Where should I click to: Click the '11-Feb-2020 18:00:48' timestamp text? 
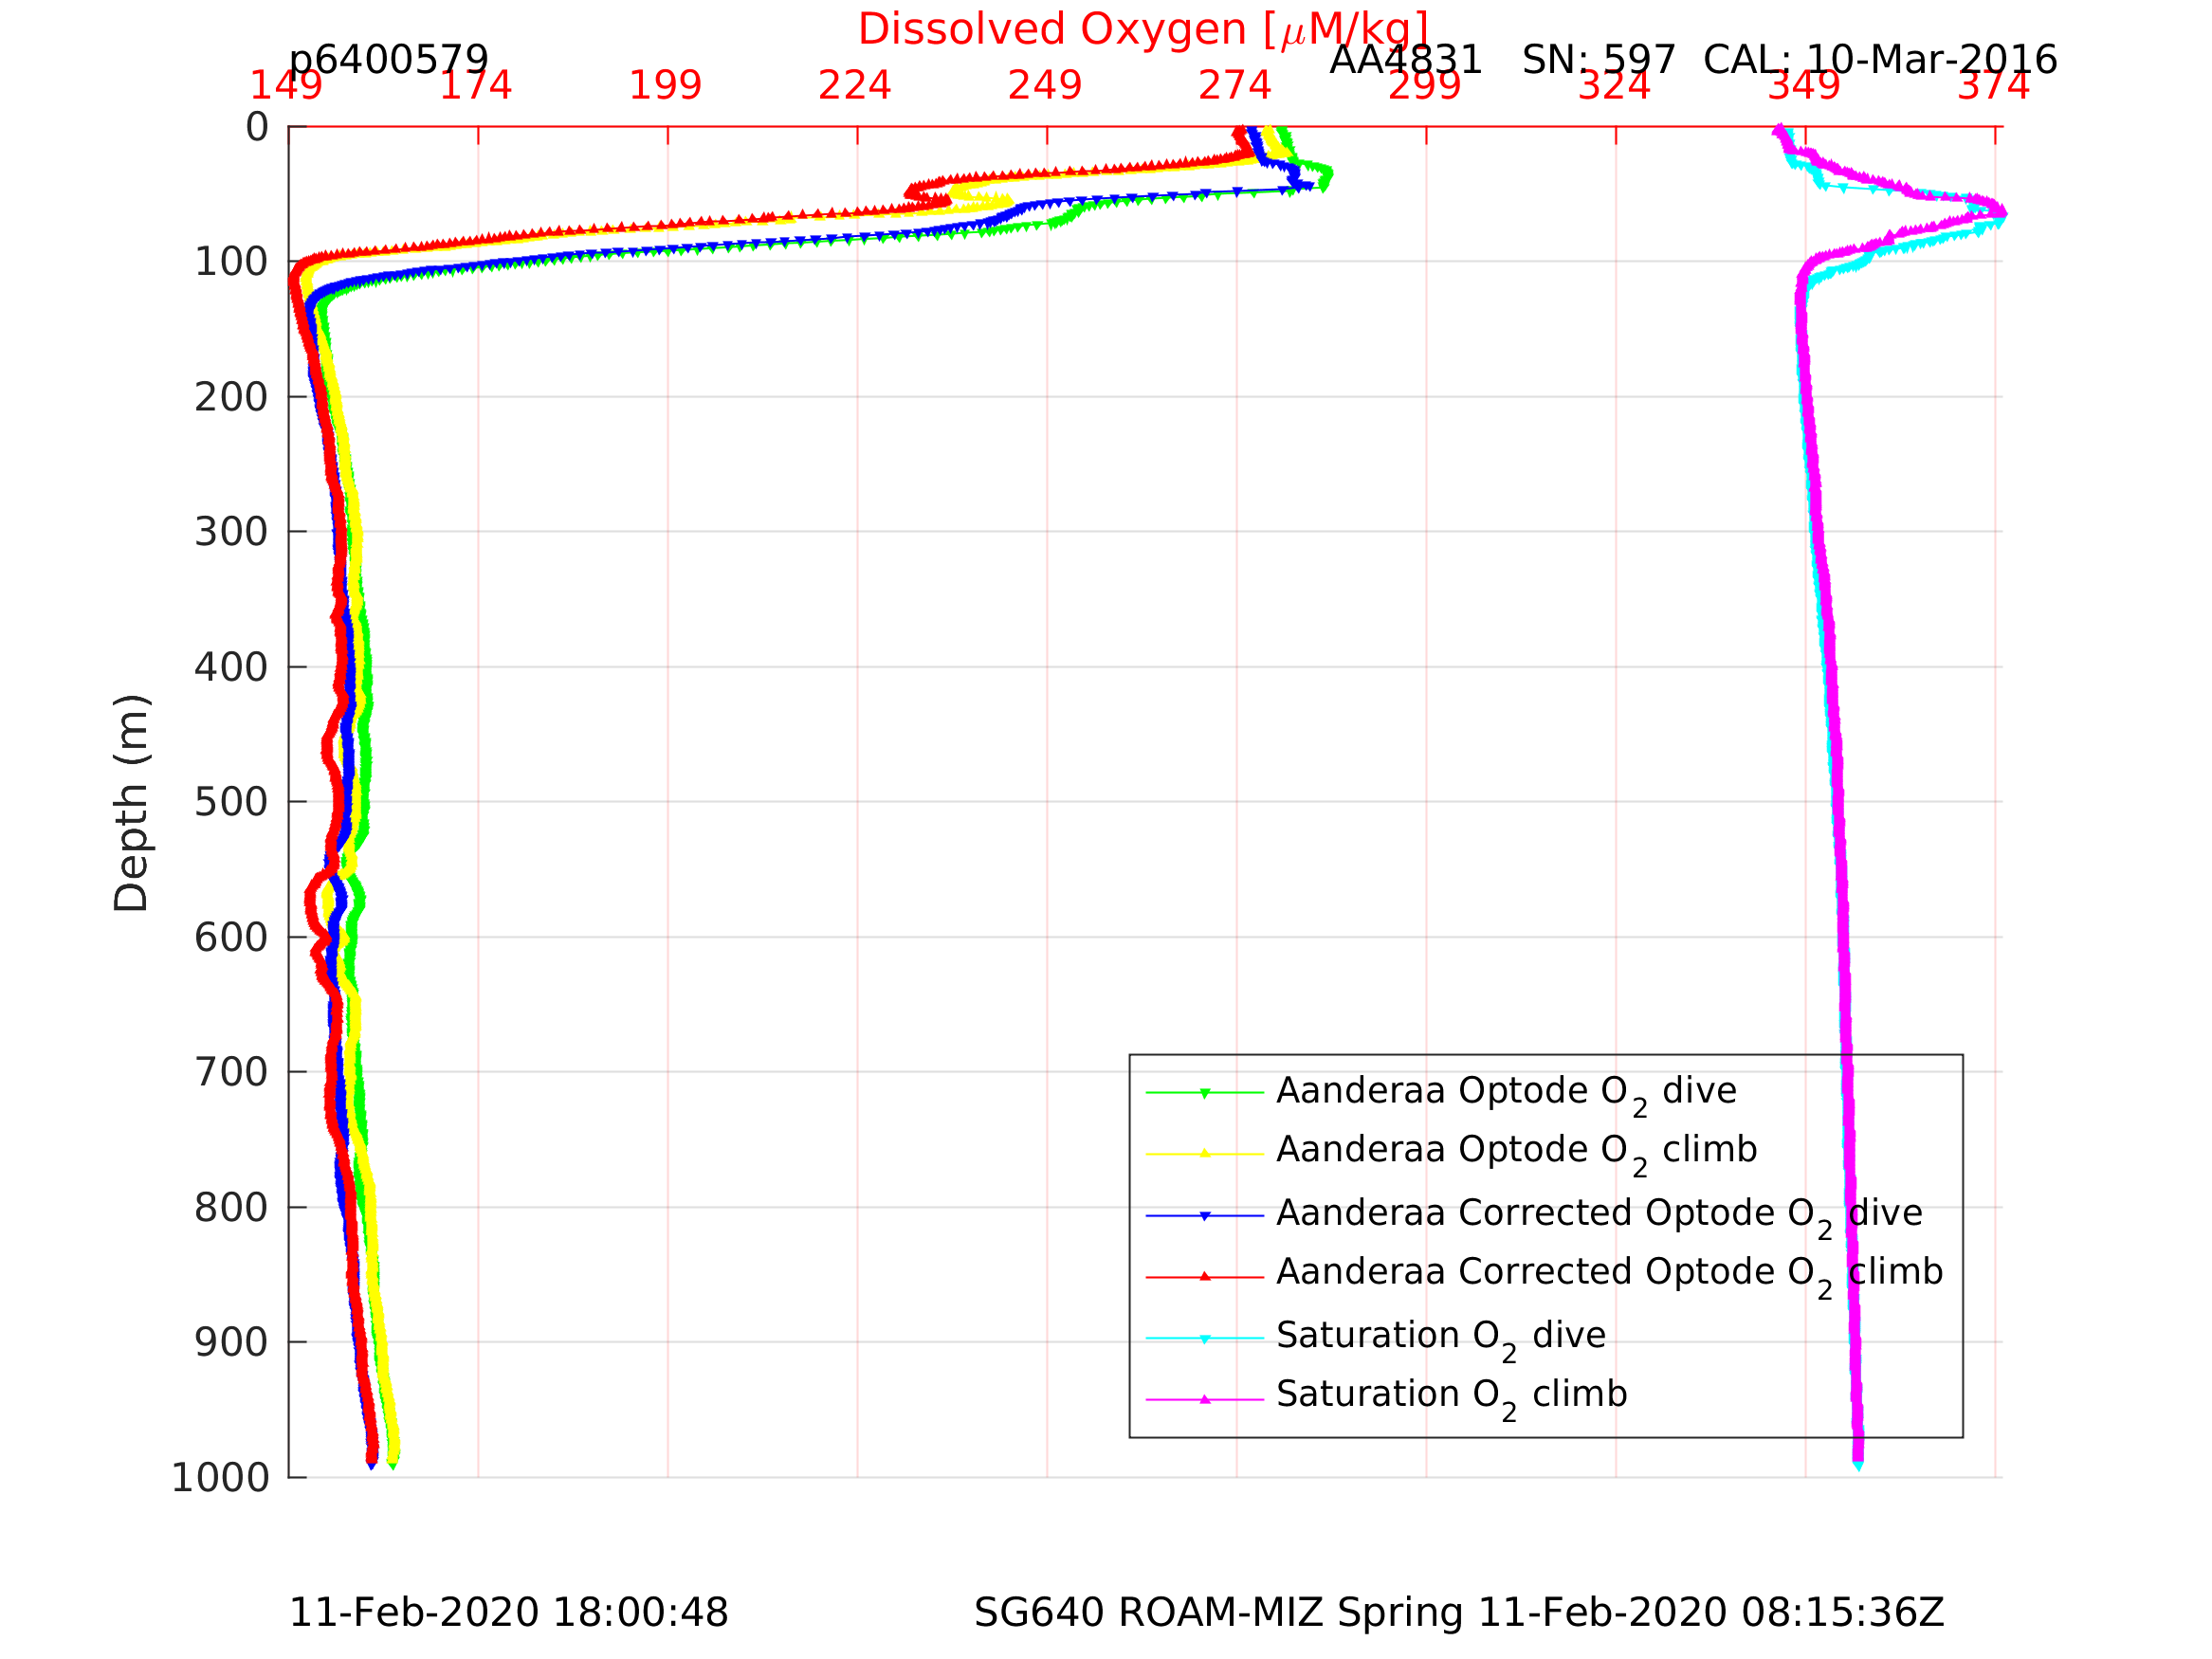pos(508,1613)
